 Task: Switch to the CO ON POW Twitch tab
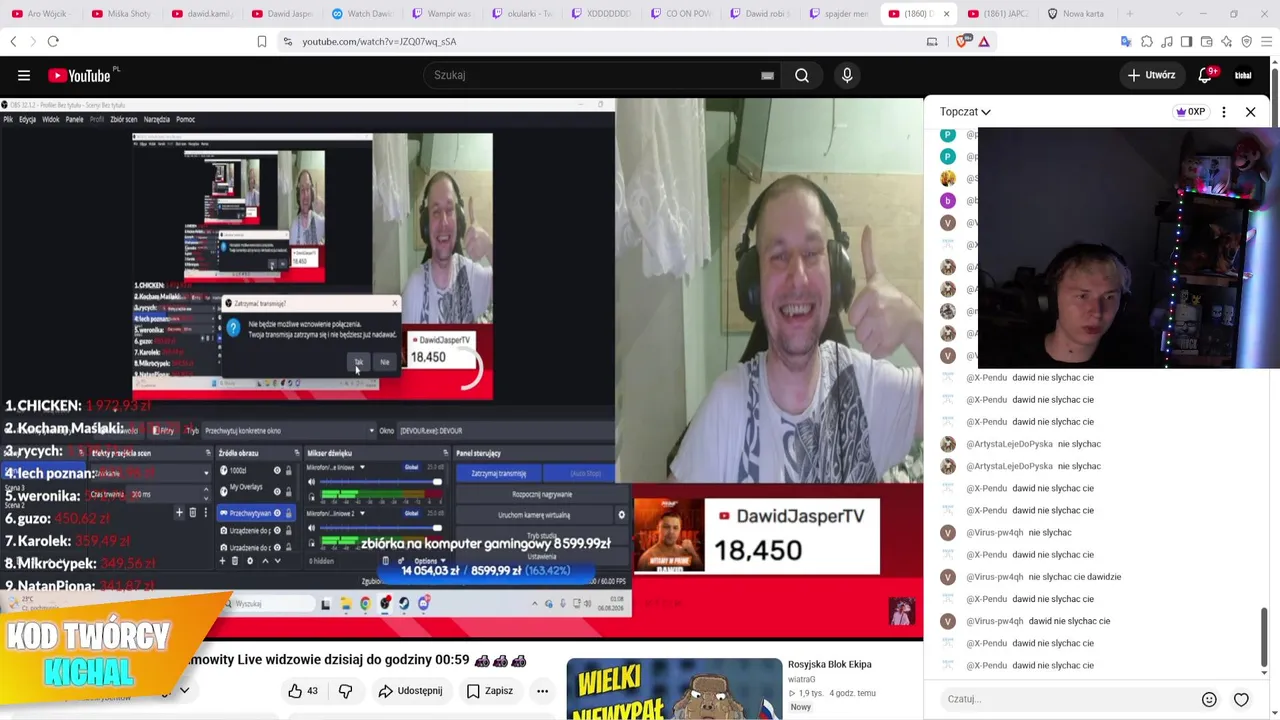point(682,14)
